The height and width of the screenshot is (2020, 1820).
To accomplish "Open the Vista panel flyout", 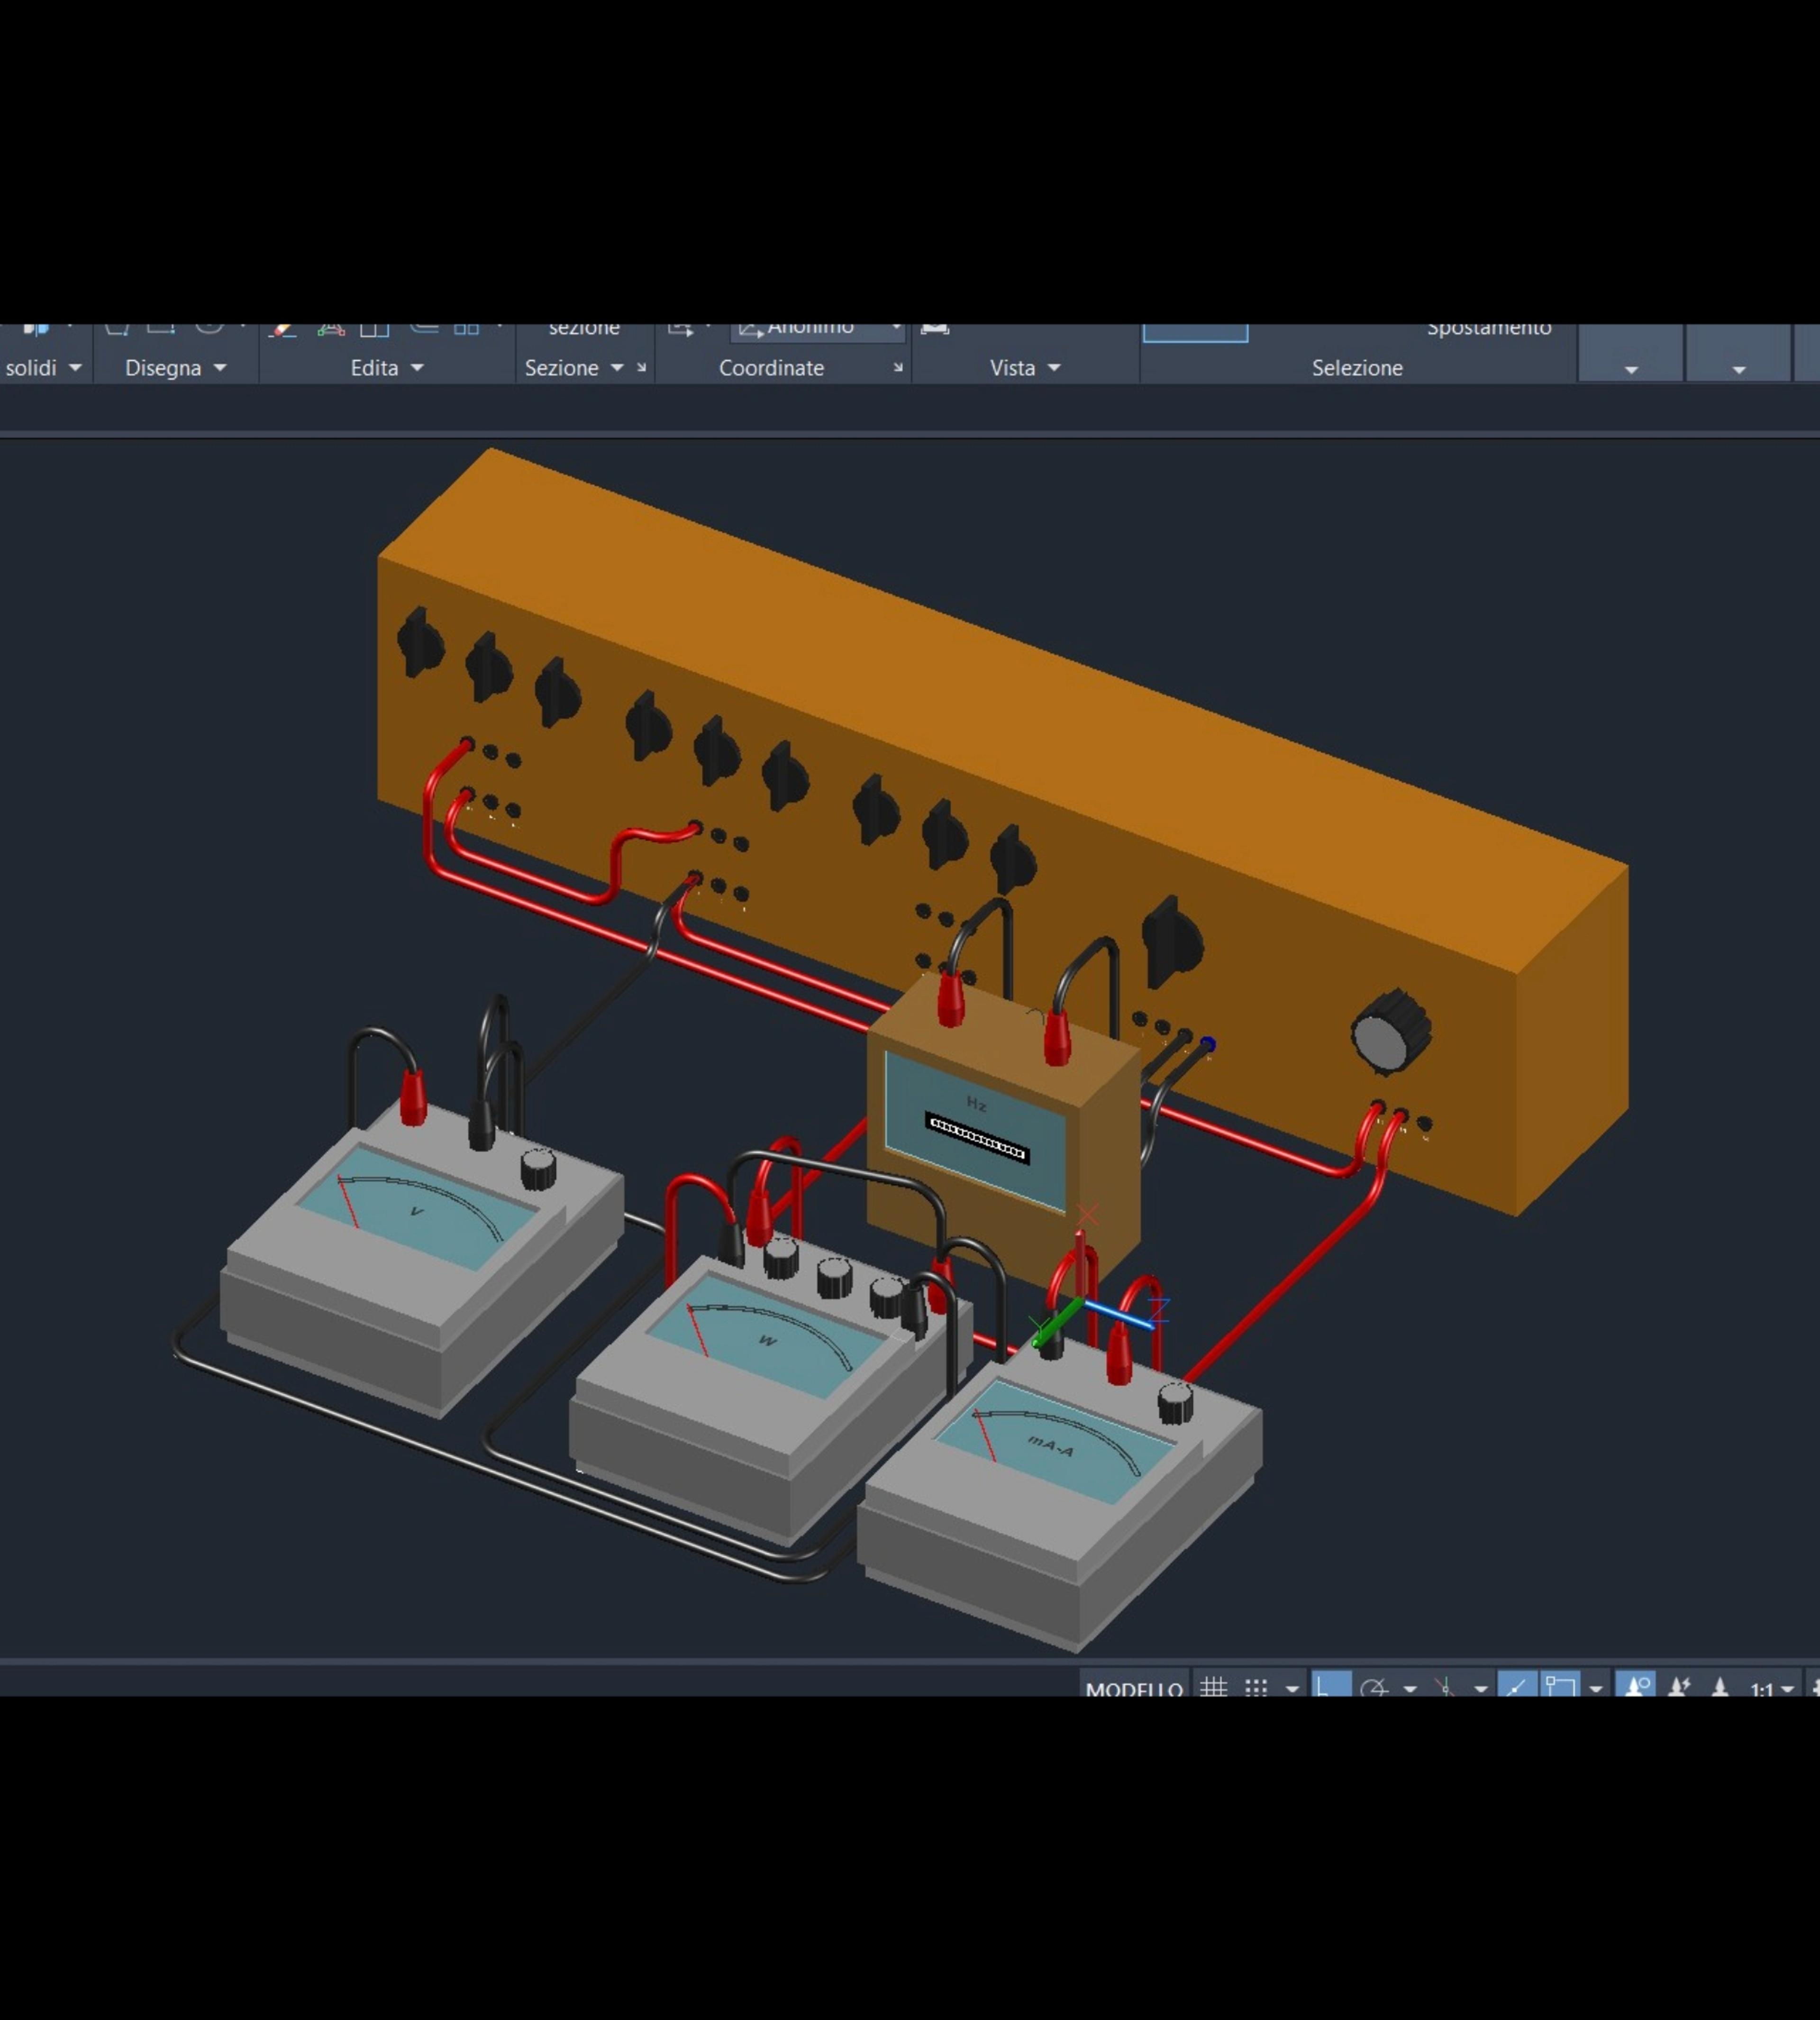I will point(1025,368).
